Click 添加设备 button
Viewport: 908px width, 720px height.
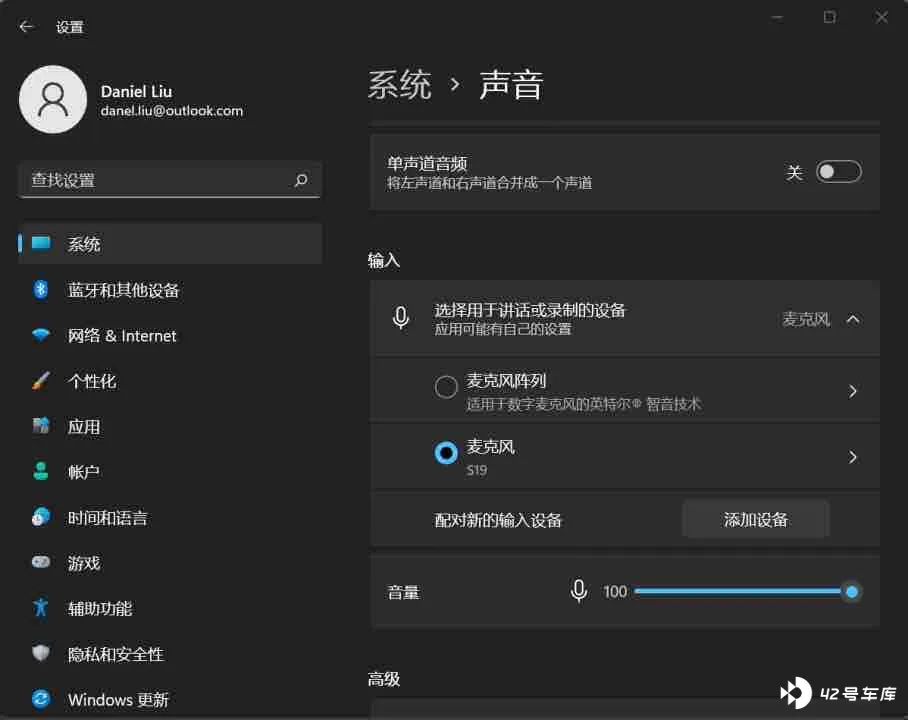tap(755, 520)
